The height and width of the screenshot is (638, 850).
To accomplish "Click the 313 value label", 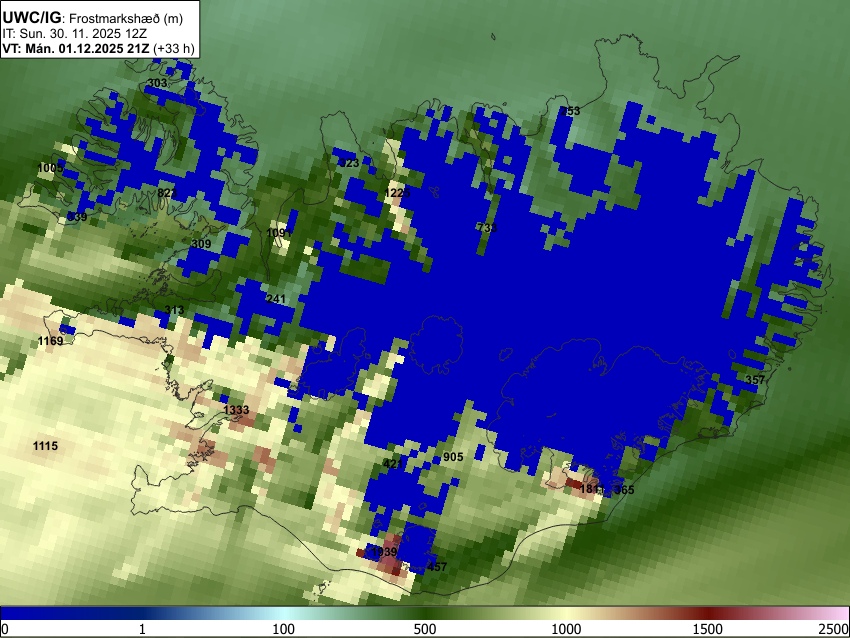I will pyautogui.click(x=174, y=310).
